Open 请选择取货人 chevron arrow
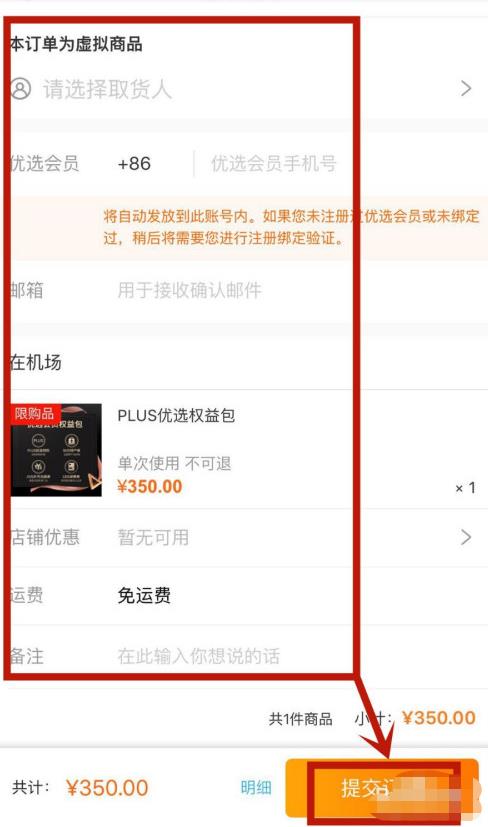Image resolution: width=488 pixels, height=827 pixels. (466, 89)
